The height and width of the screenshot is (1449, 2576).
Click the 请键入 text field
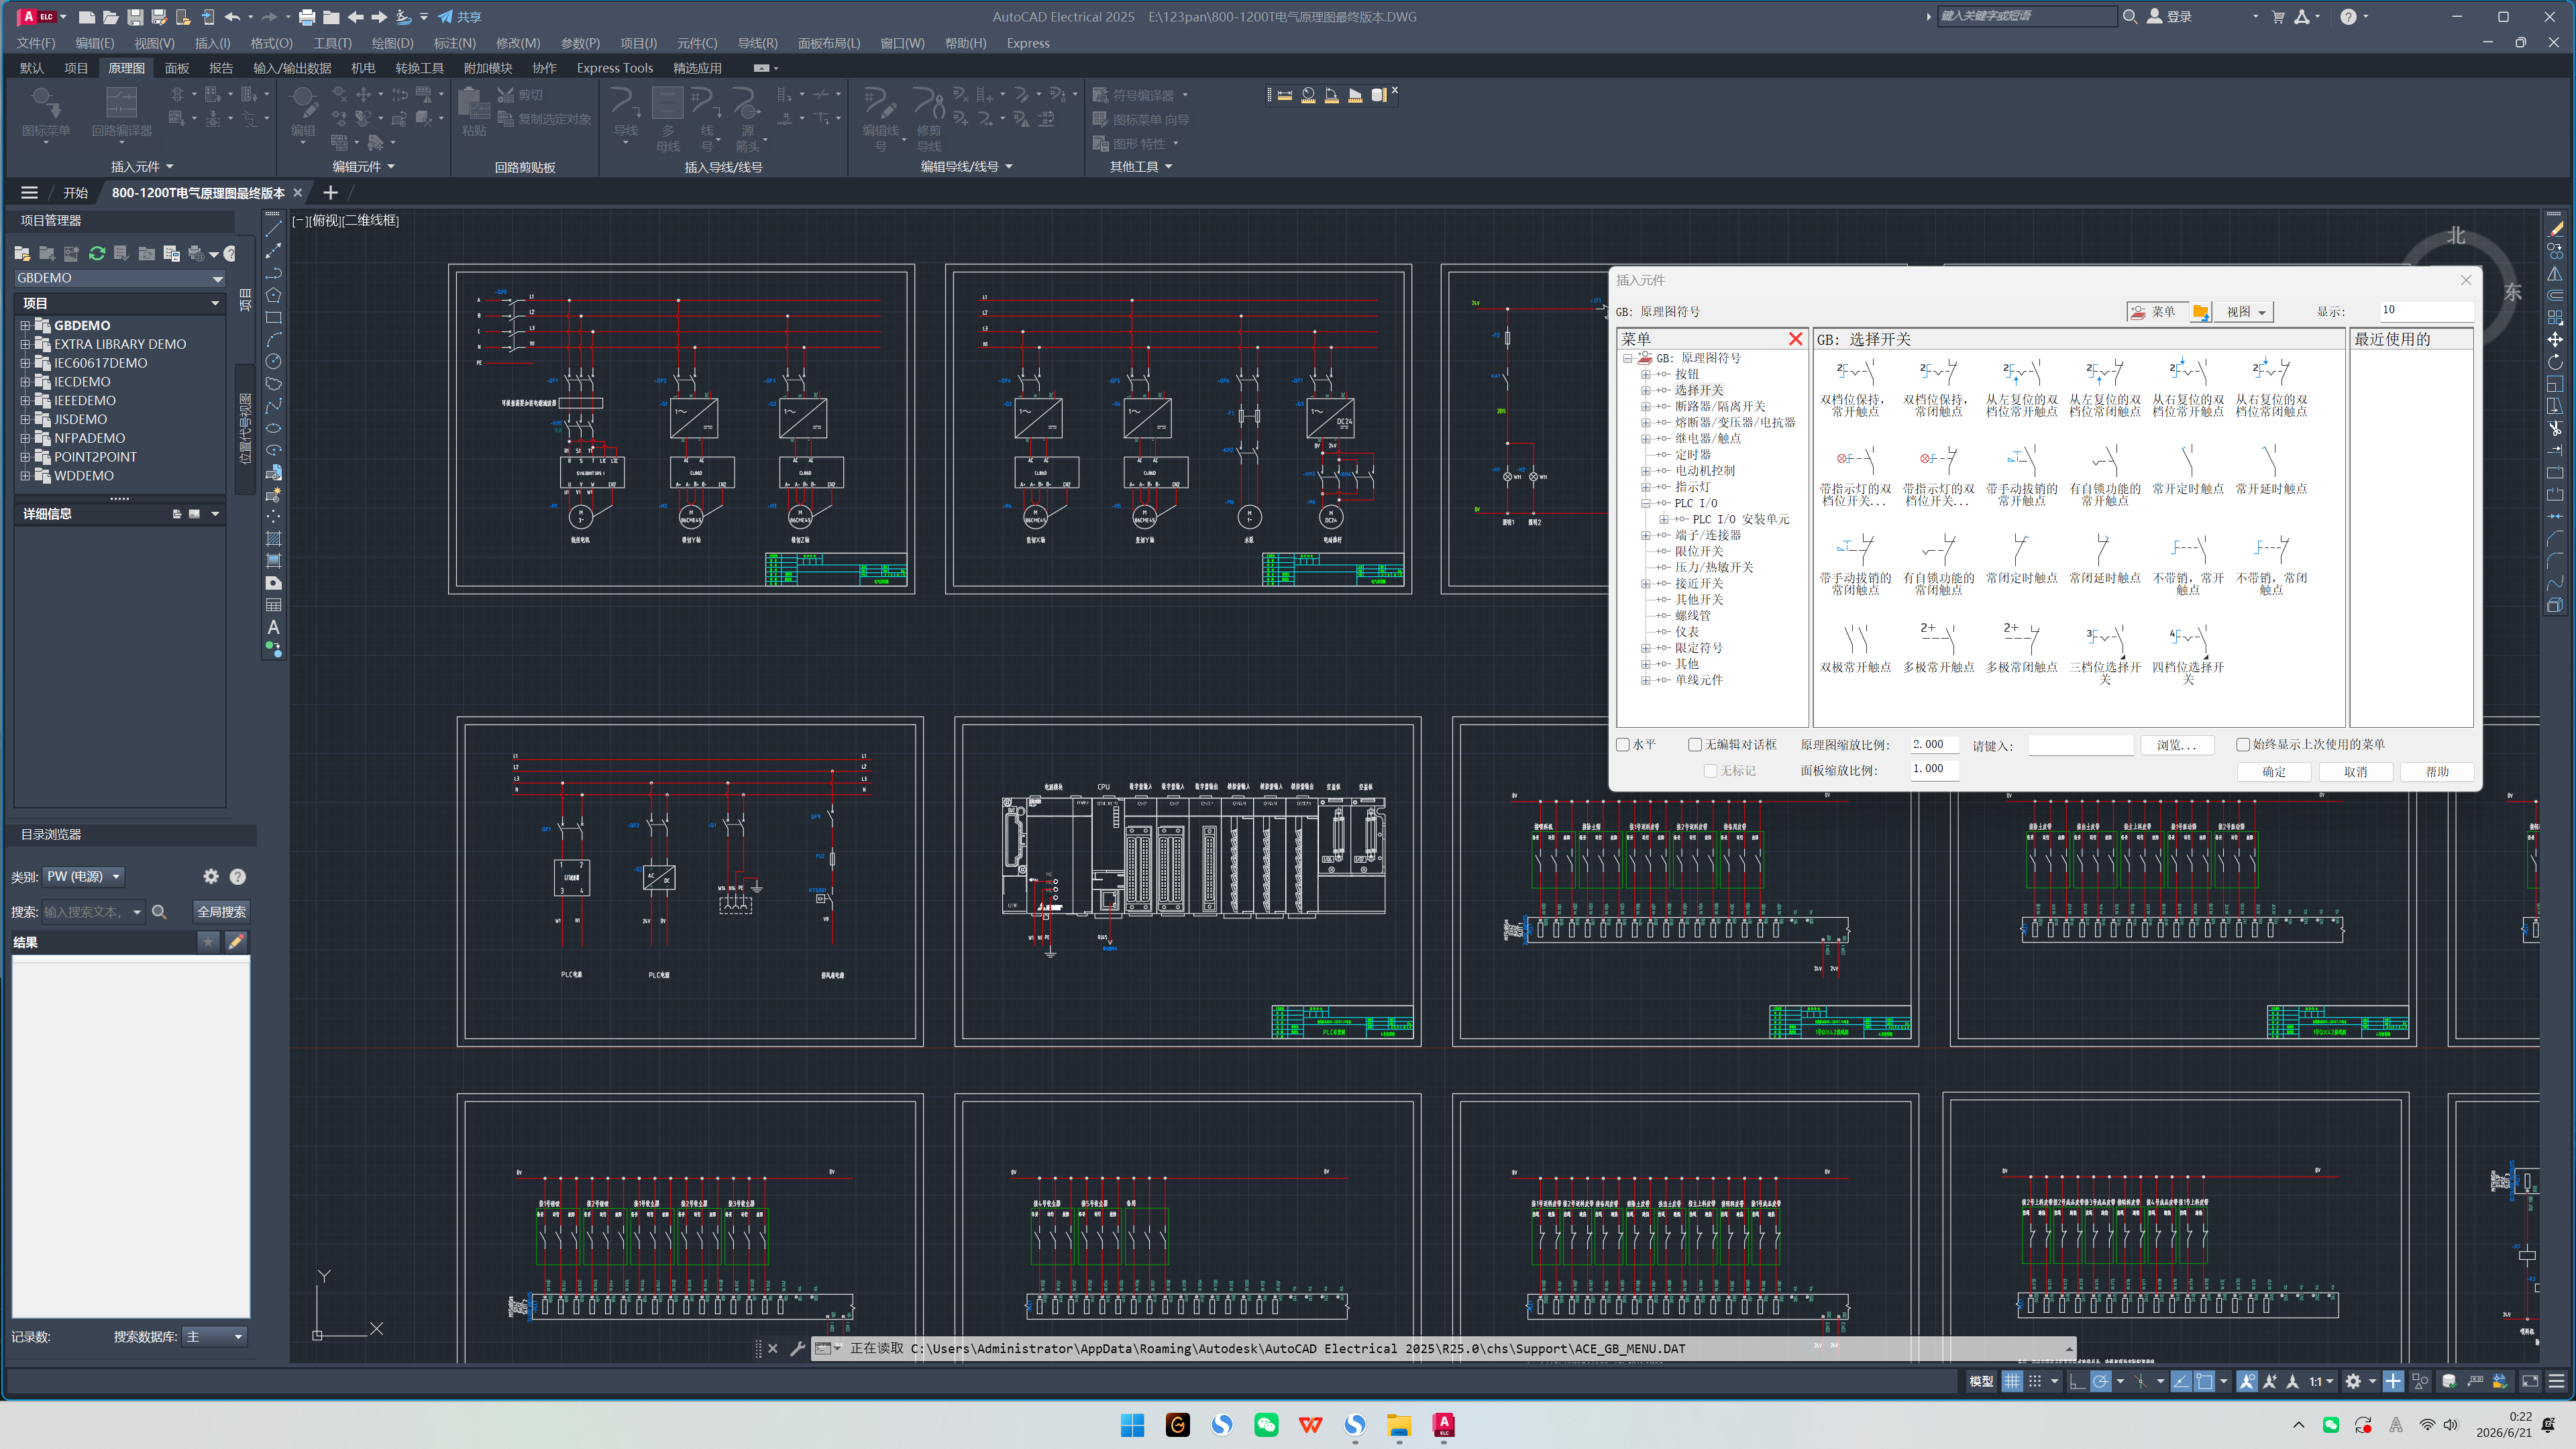2080,745
